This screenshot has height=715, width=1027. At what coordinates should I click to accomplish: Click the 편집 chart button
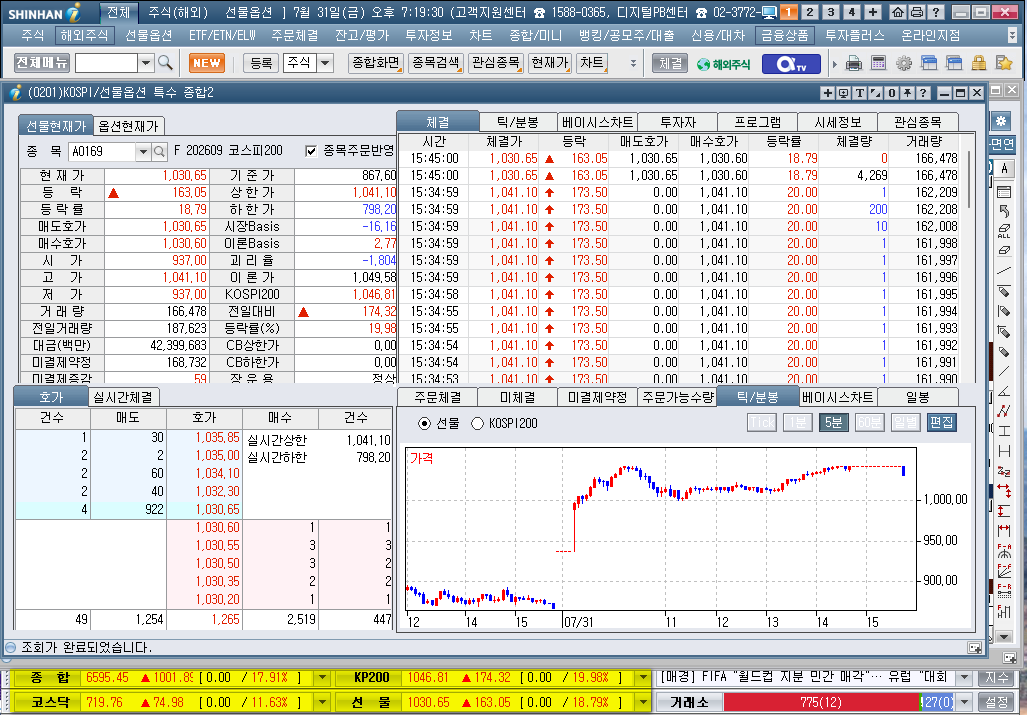[x=941, y=422]
